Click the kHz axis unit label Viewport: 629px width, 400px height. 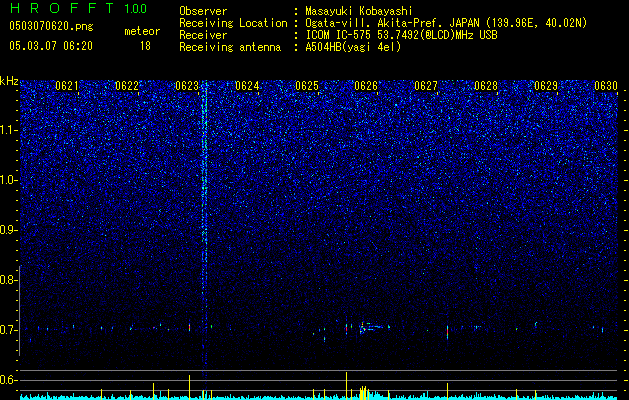click(9, 81)
